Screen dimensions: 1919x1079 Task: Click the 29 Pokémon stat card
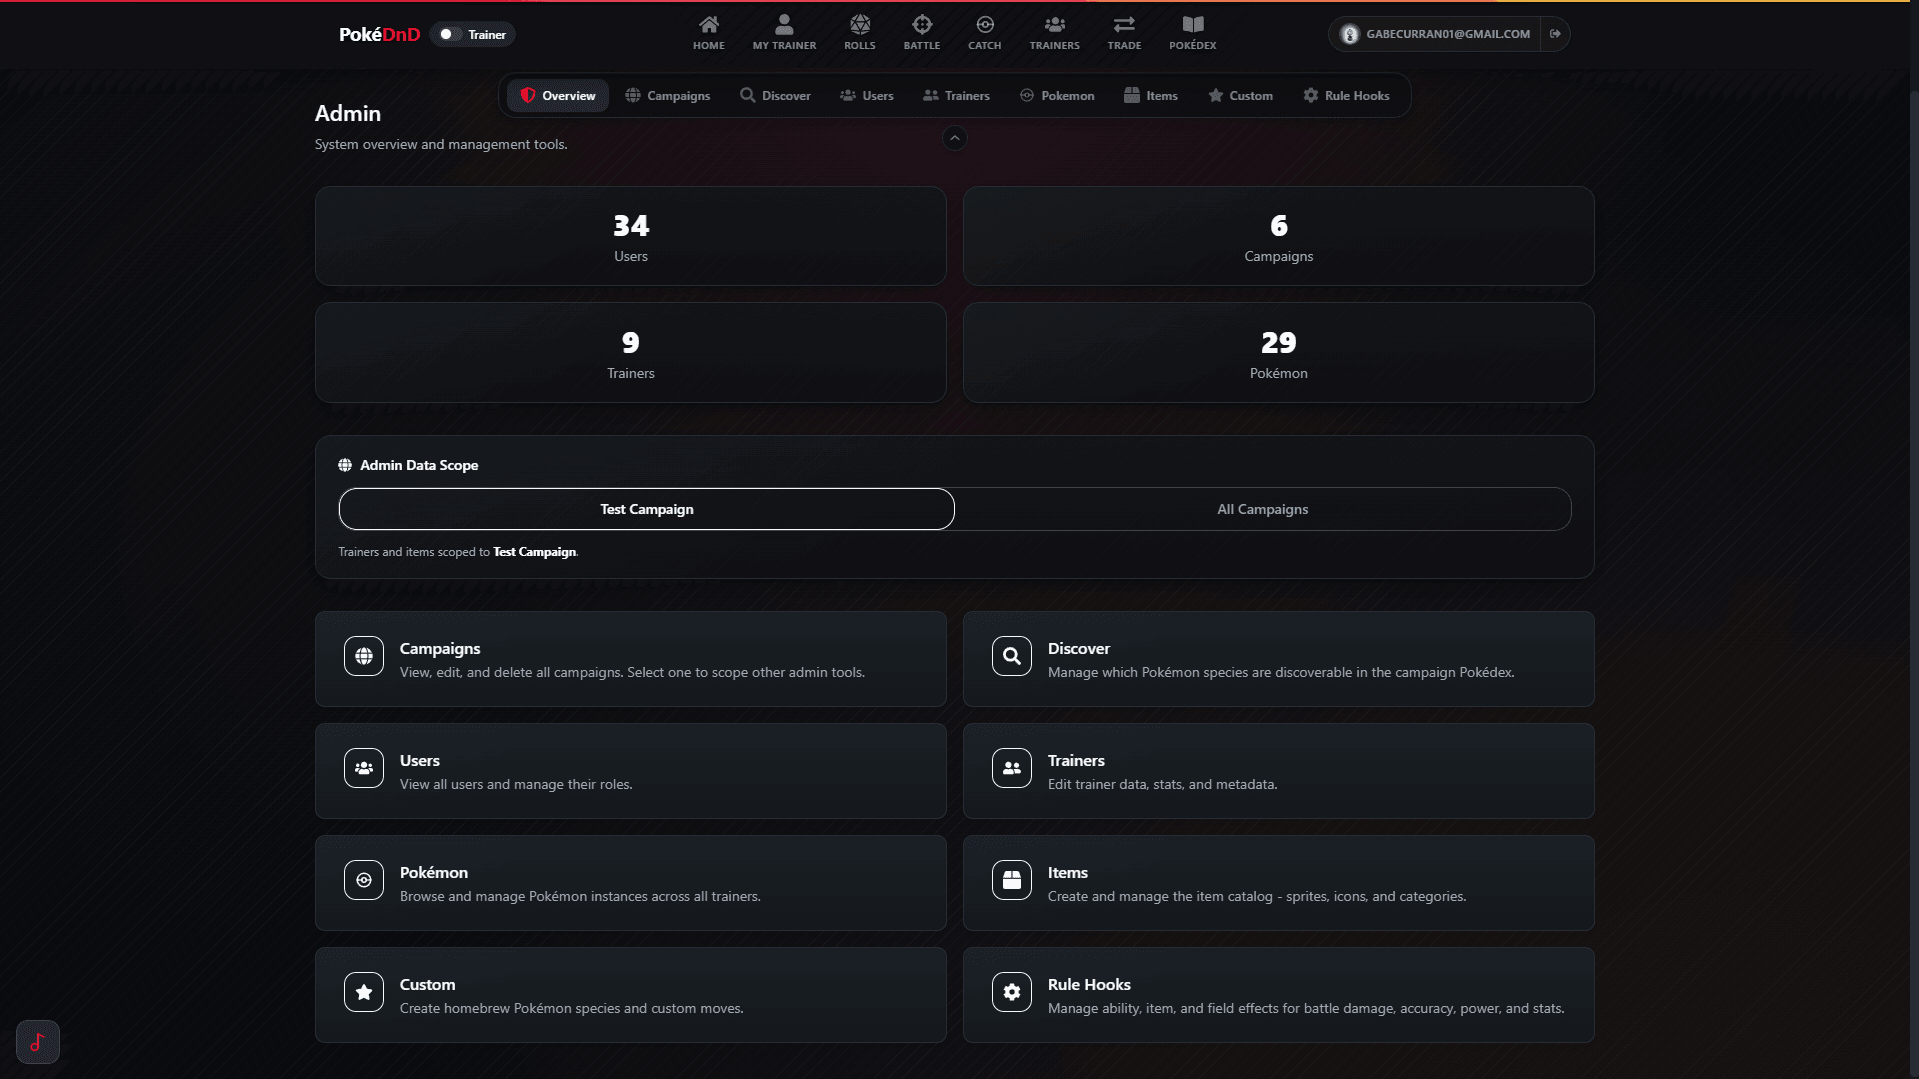[1278, 352]
